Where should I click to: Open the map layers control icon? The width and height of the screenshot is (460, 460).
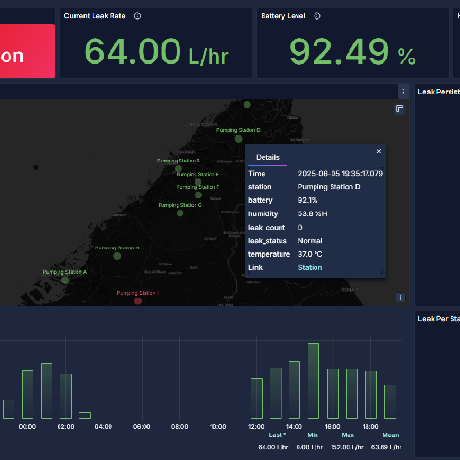399,109
